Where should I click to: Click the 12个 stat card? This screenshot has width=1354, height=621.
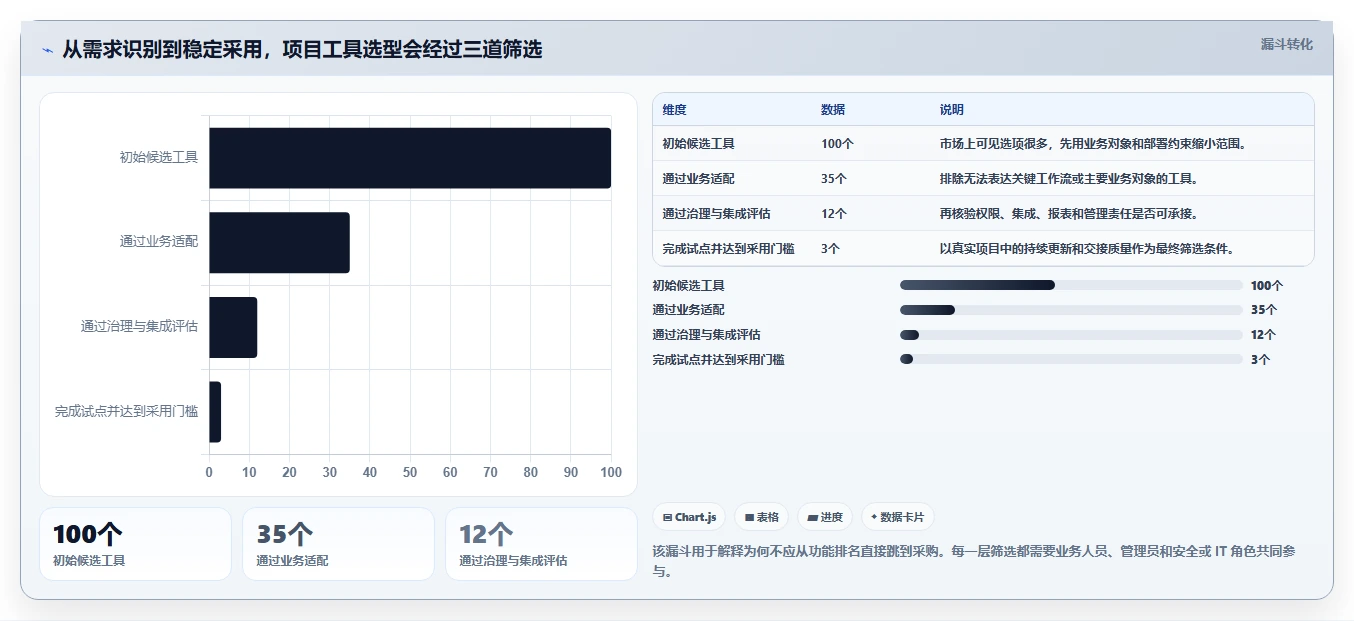click(541, 544)
